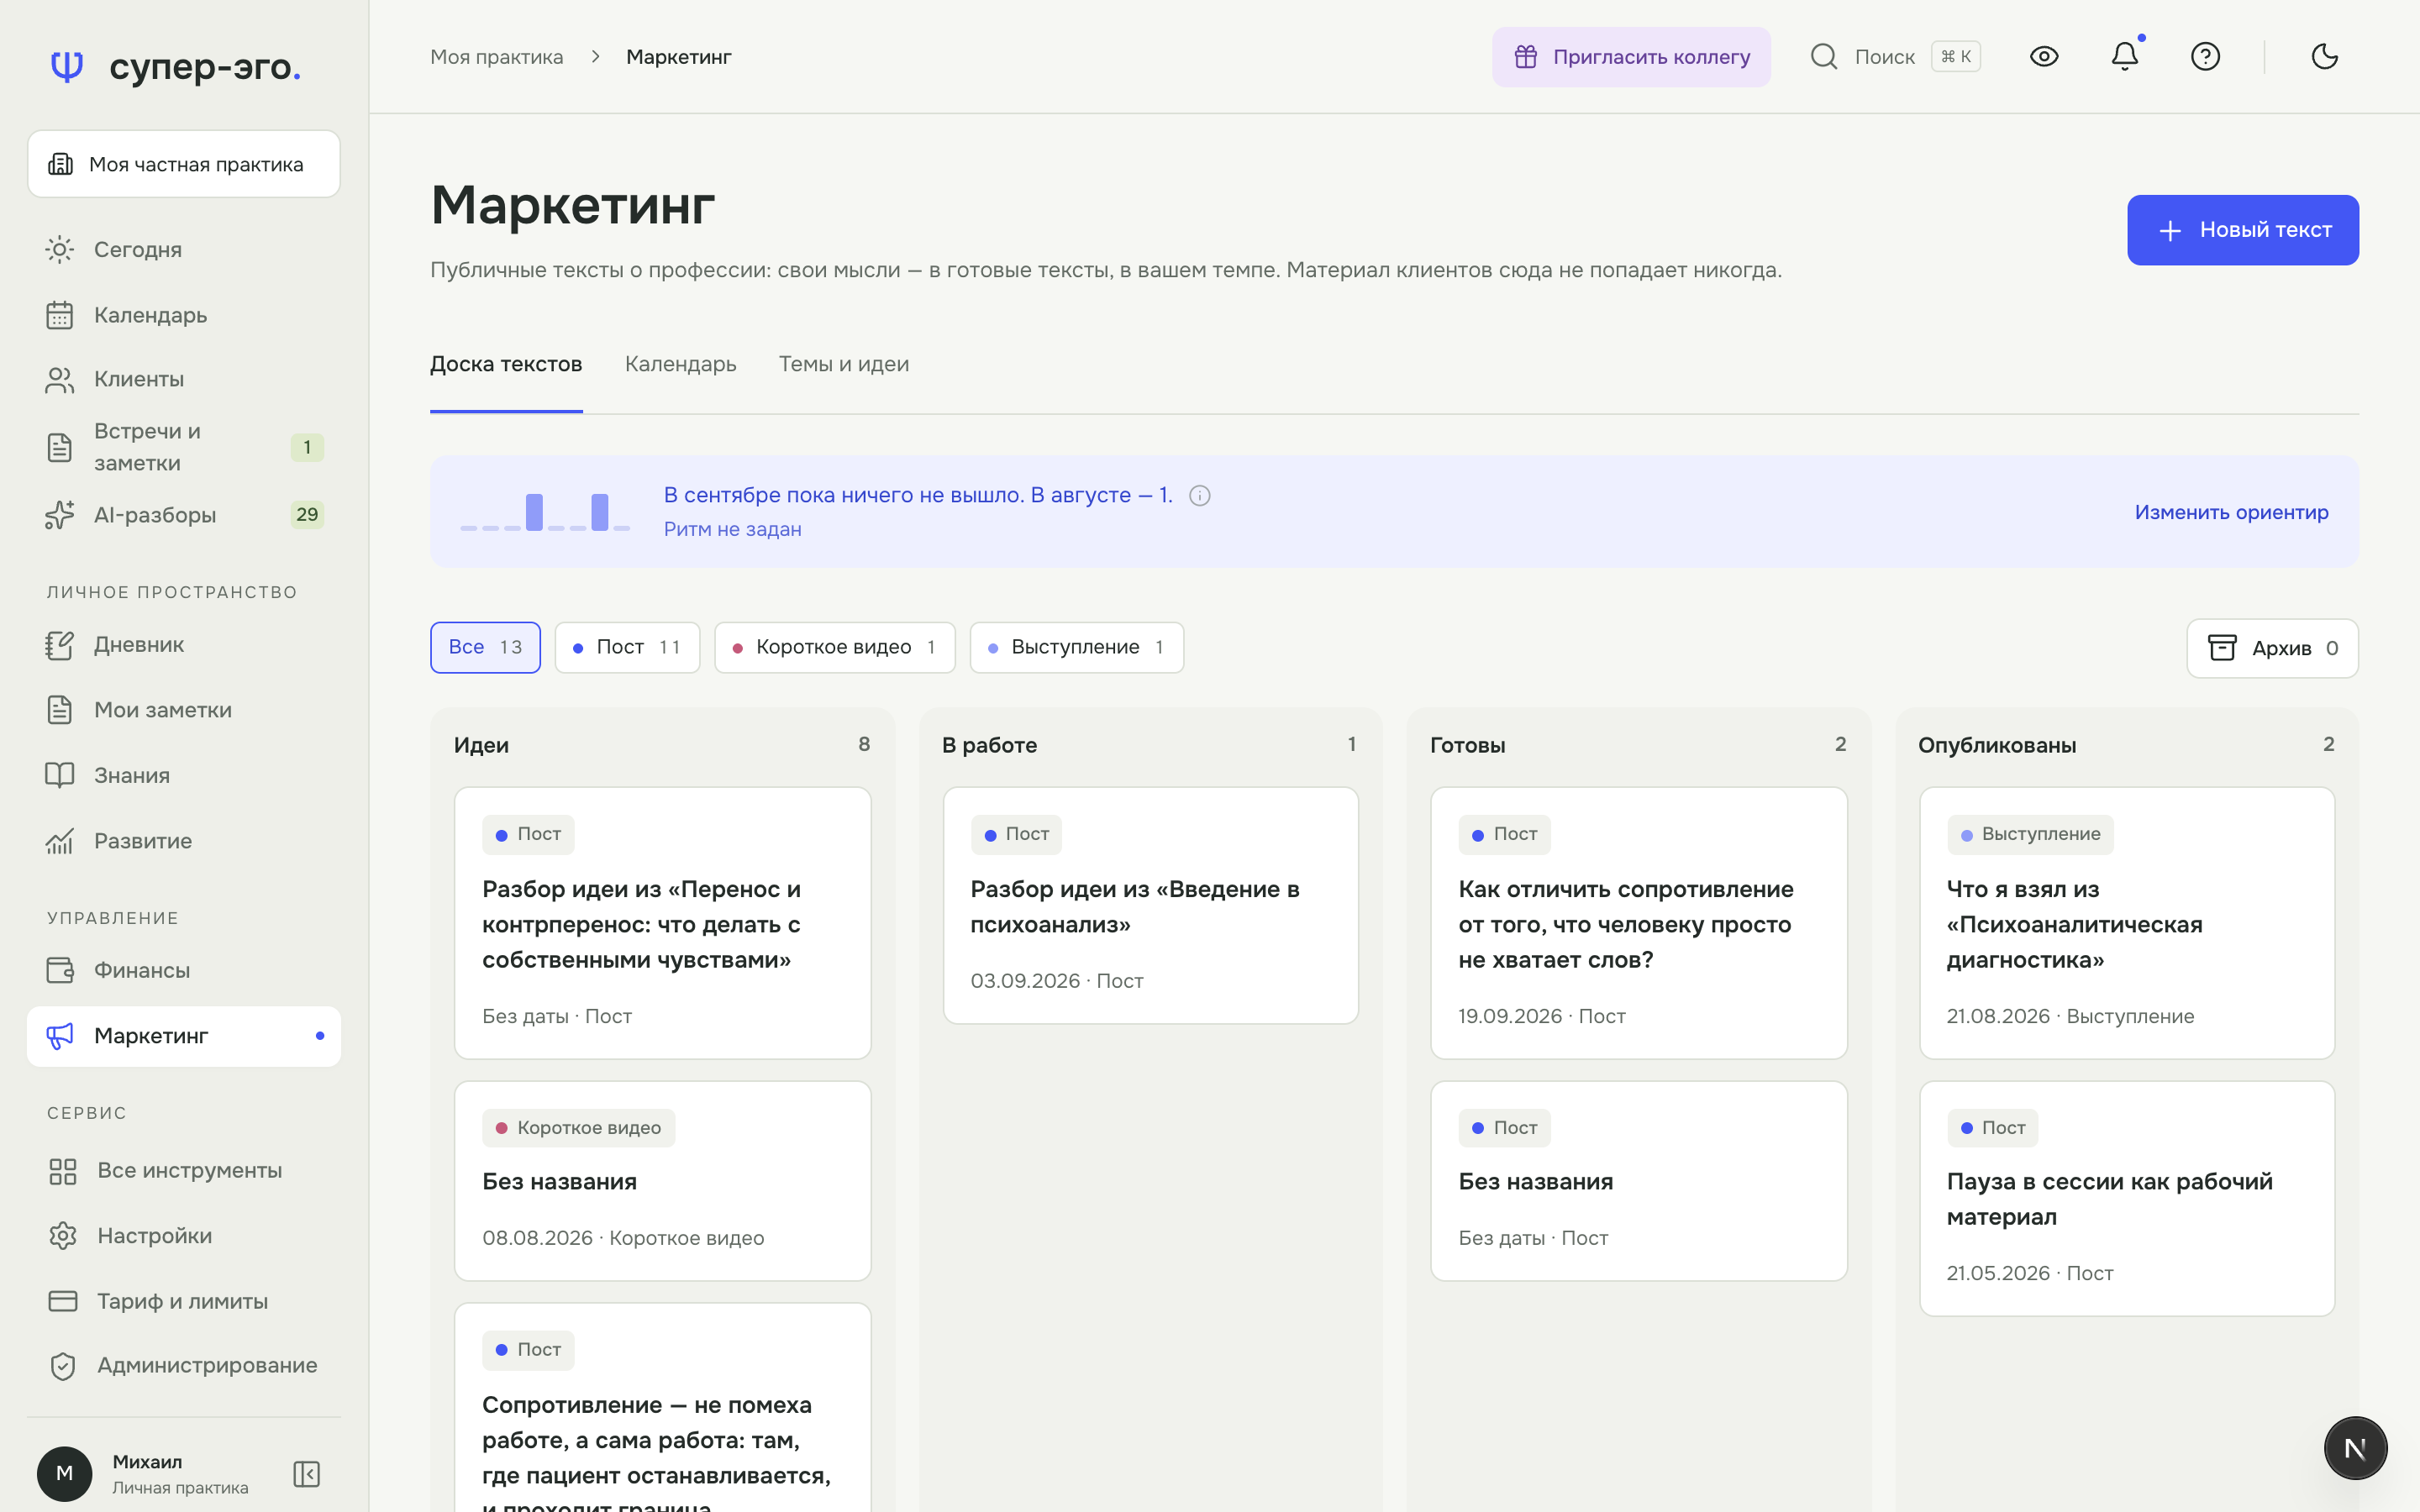The height and width of the screenshot is (1512, 2420).
Task: Open card about «Введение в психоанализ»
Action: pos(1150,905)
